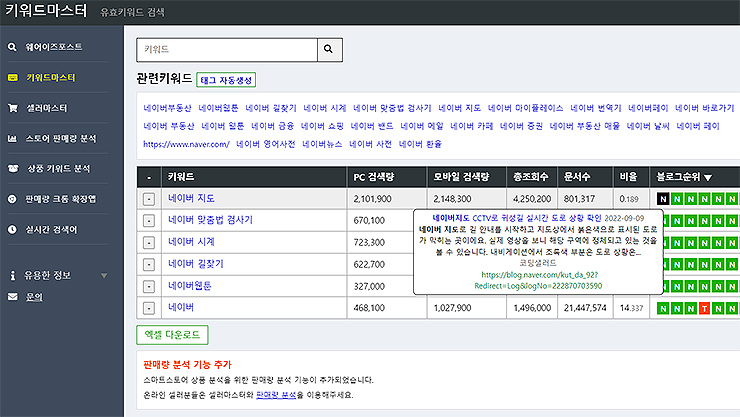Click the chart icon for 스토어 판매량 분석

point(12,139)
